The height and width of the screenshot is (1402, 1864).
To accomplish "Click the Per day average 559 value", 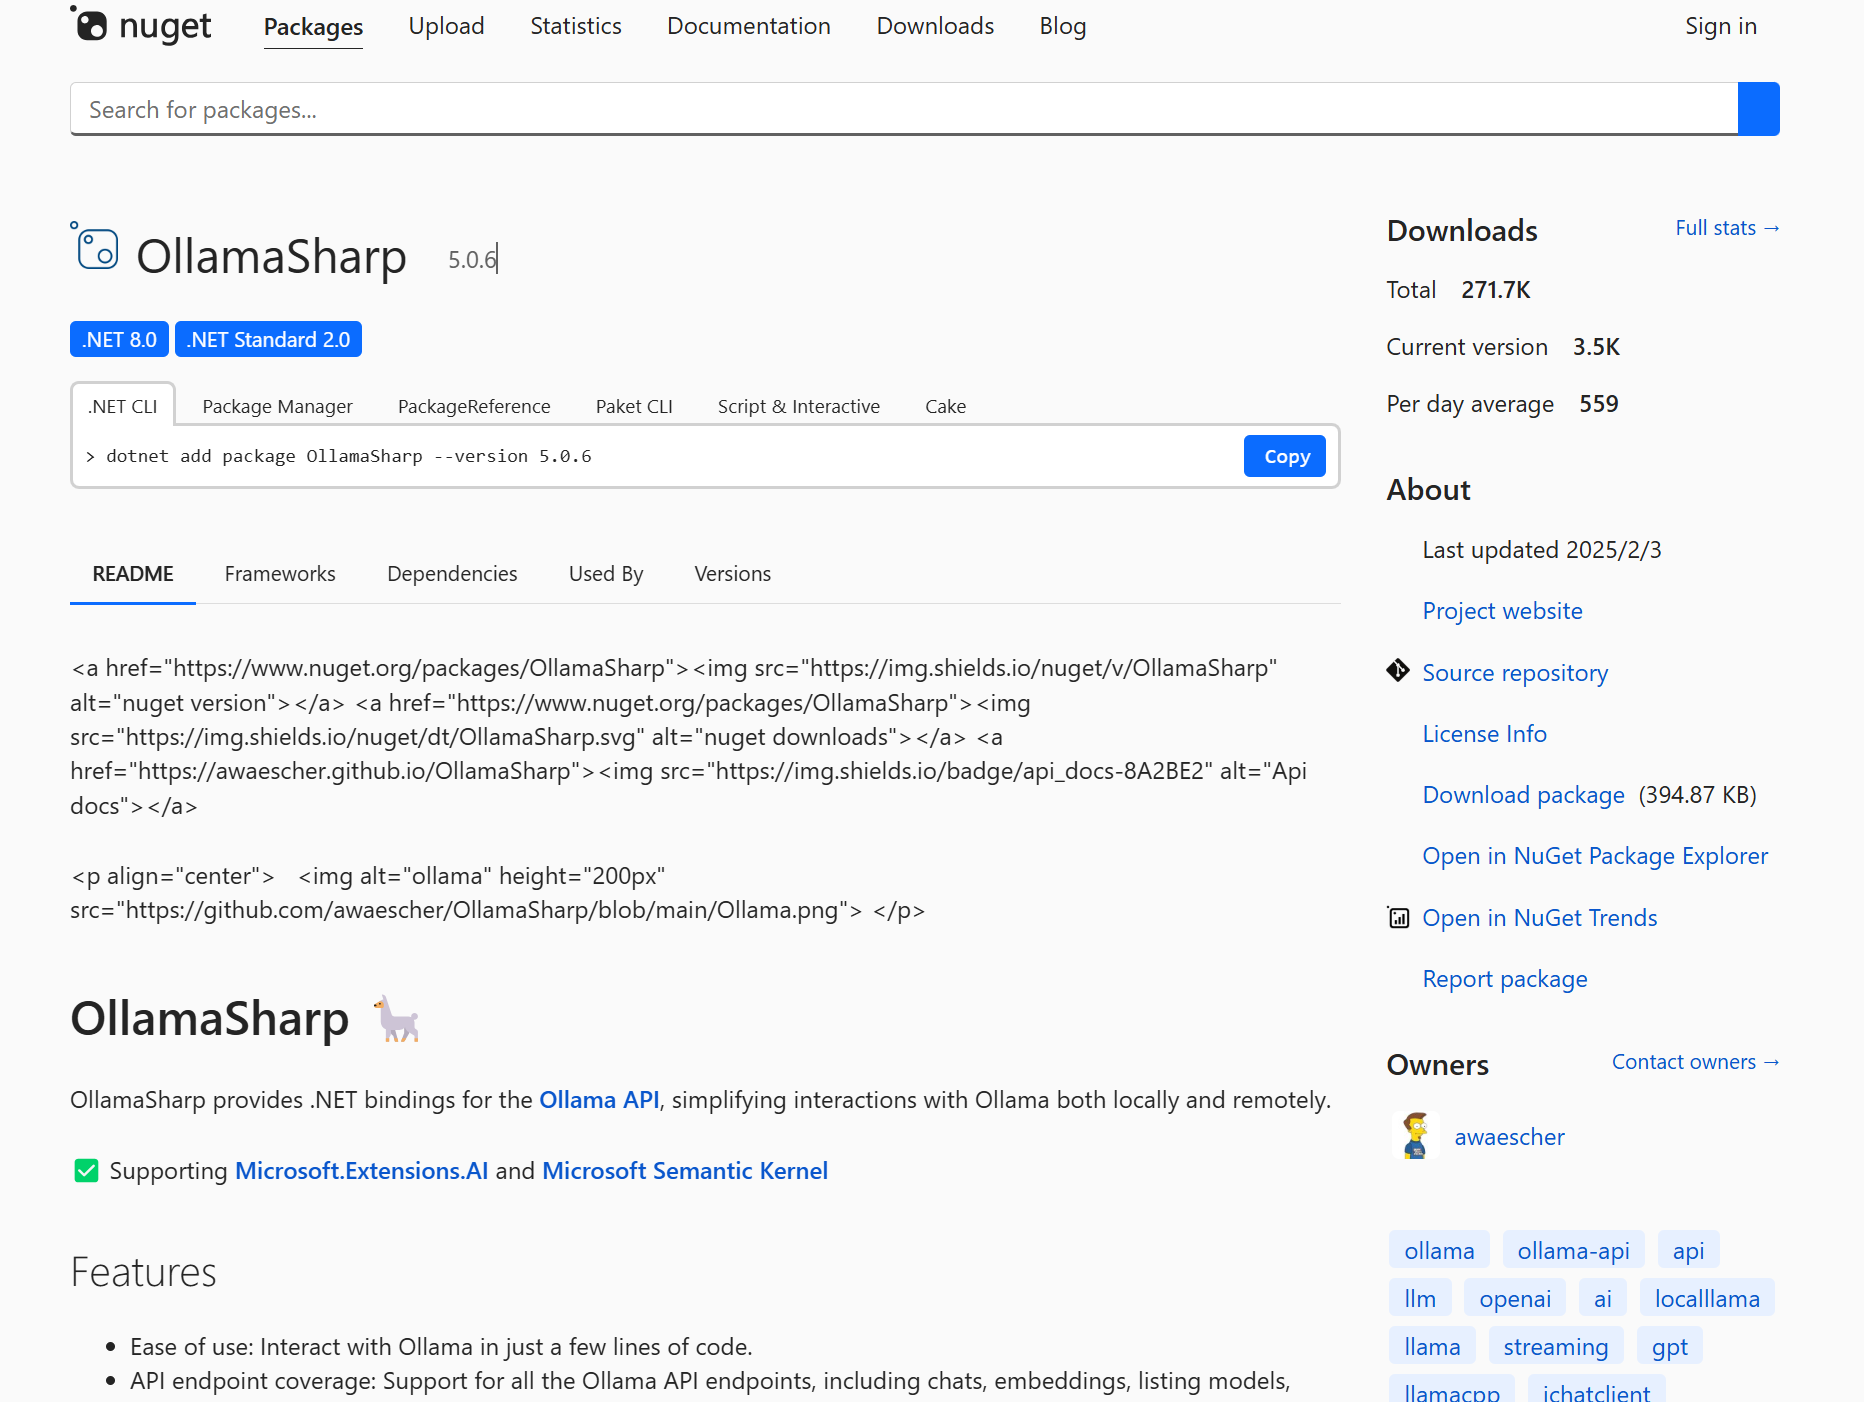I will 1598,404.
